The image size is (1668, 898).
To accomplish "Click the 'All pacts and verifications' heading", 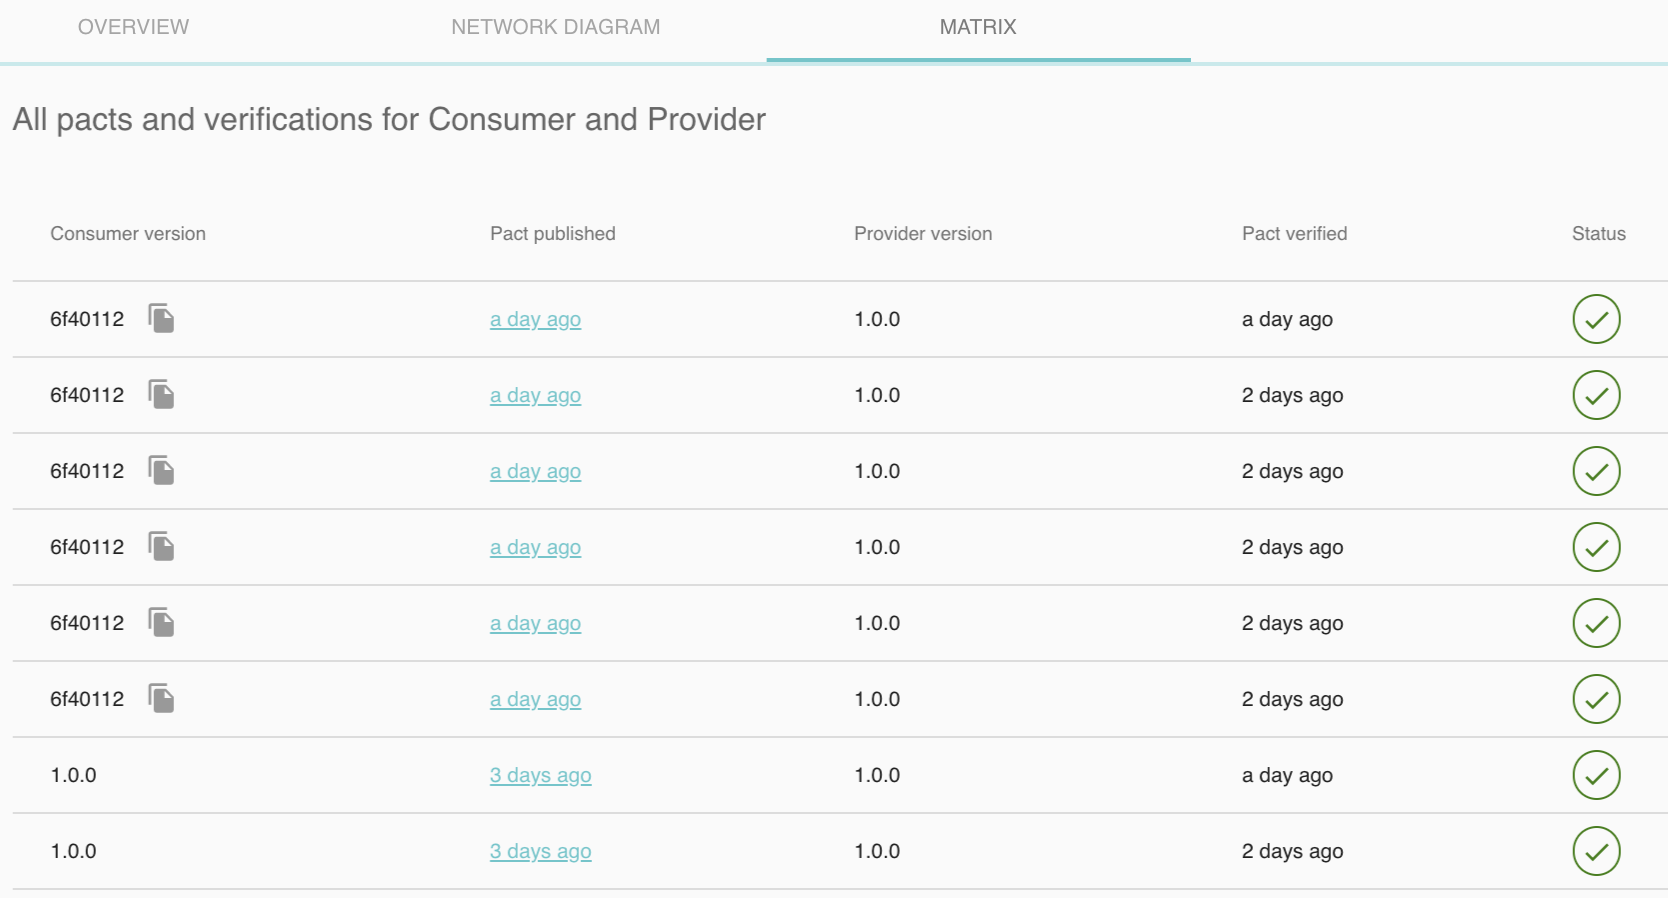I will [x=389, y=119].
